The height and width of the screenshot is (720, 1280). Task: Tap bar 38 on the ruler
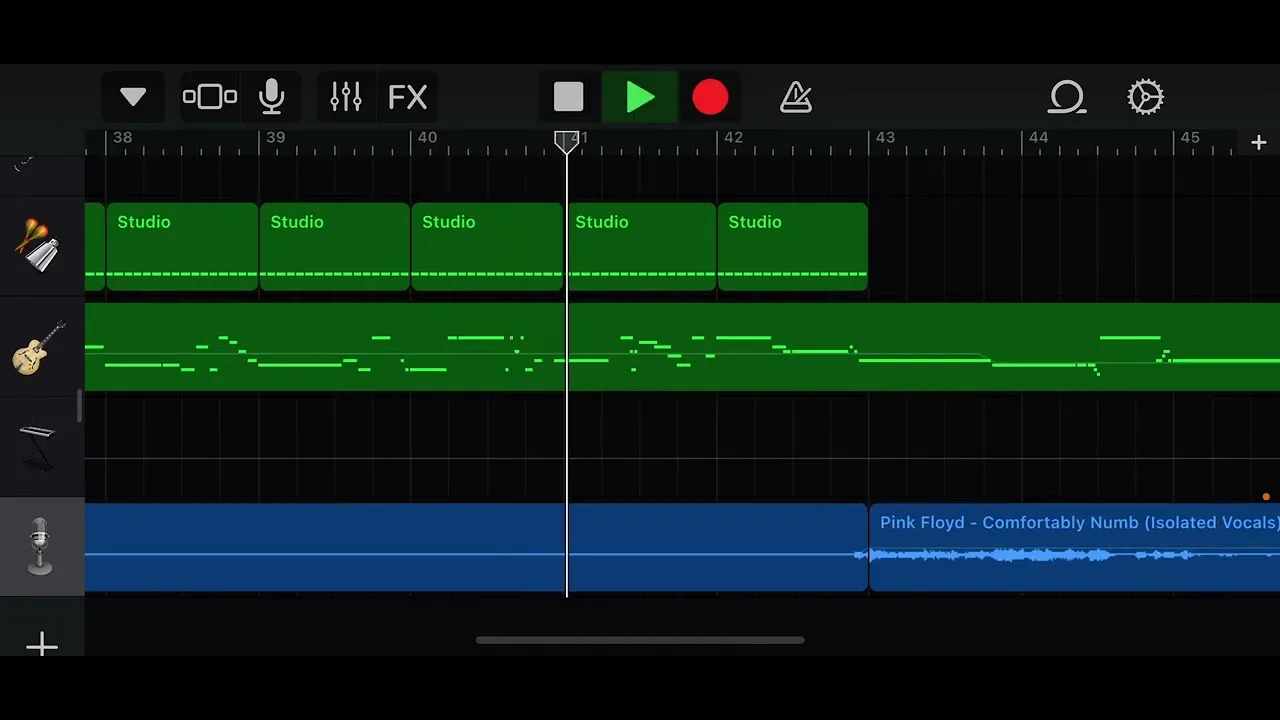122,138
